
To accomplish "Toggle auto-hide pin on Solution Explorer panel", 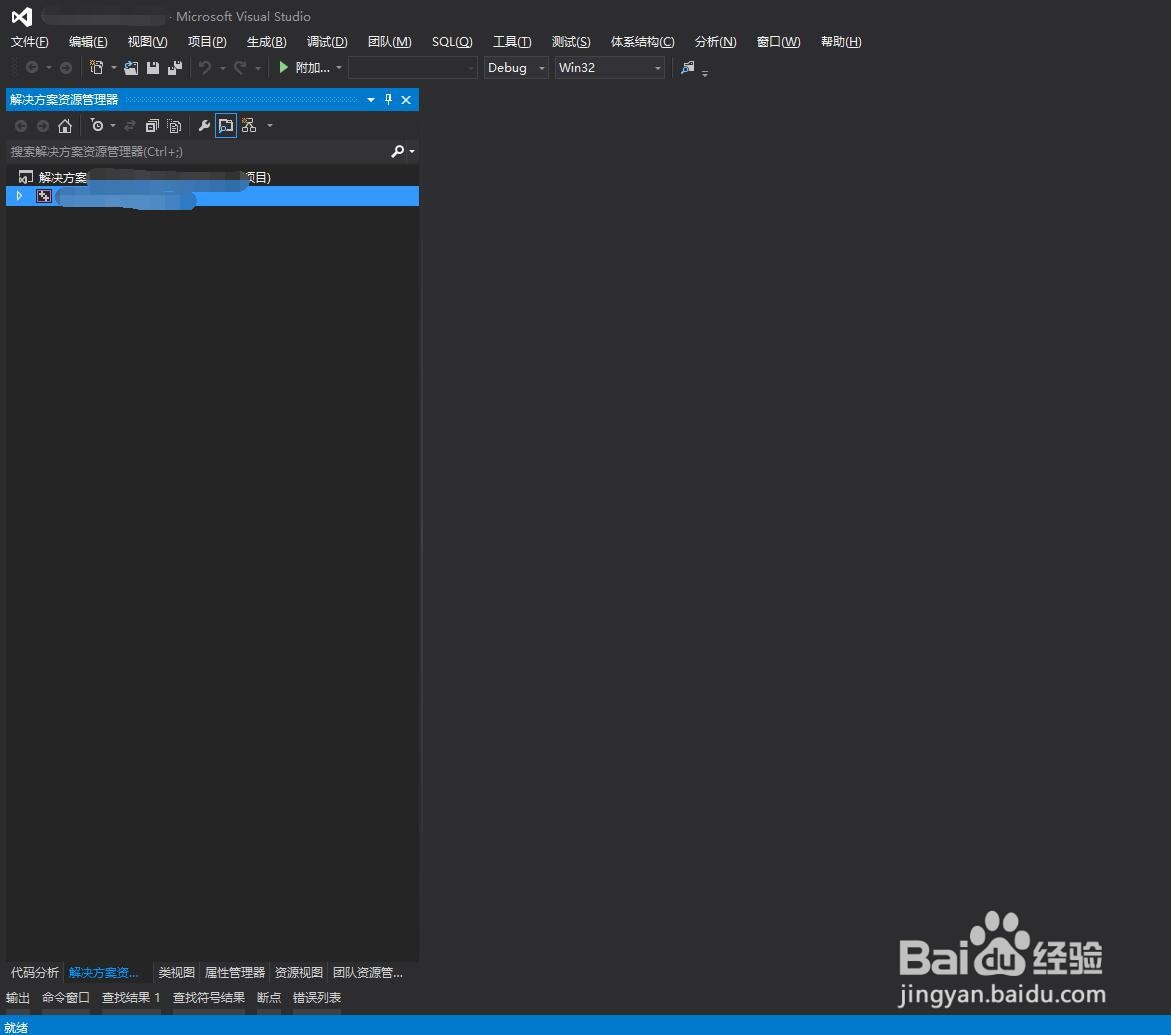I will click(389, 99).
